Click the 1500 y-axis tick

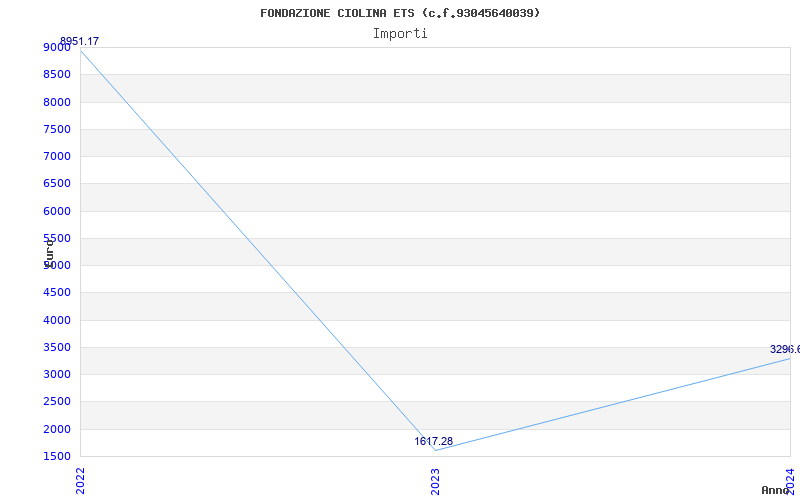tap(57, 457)
